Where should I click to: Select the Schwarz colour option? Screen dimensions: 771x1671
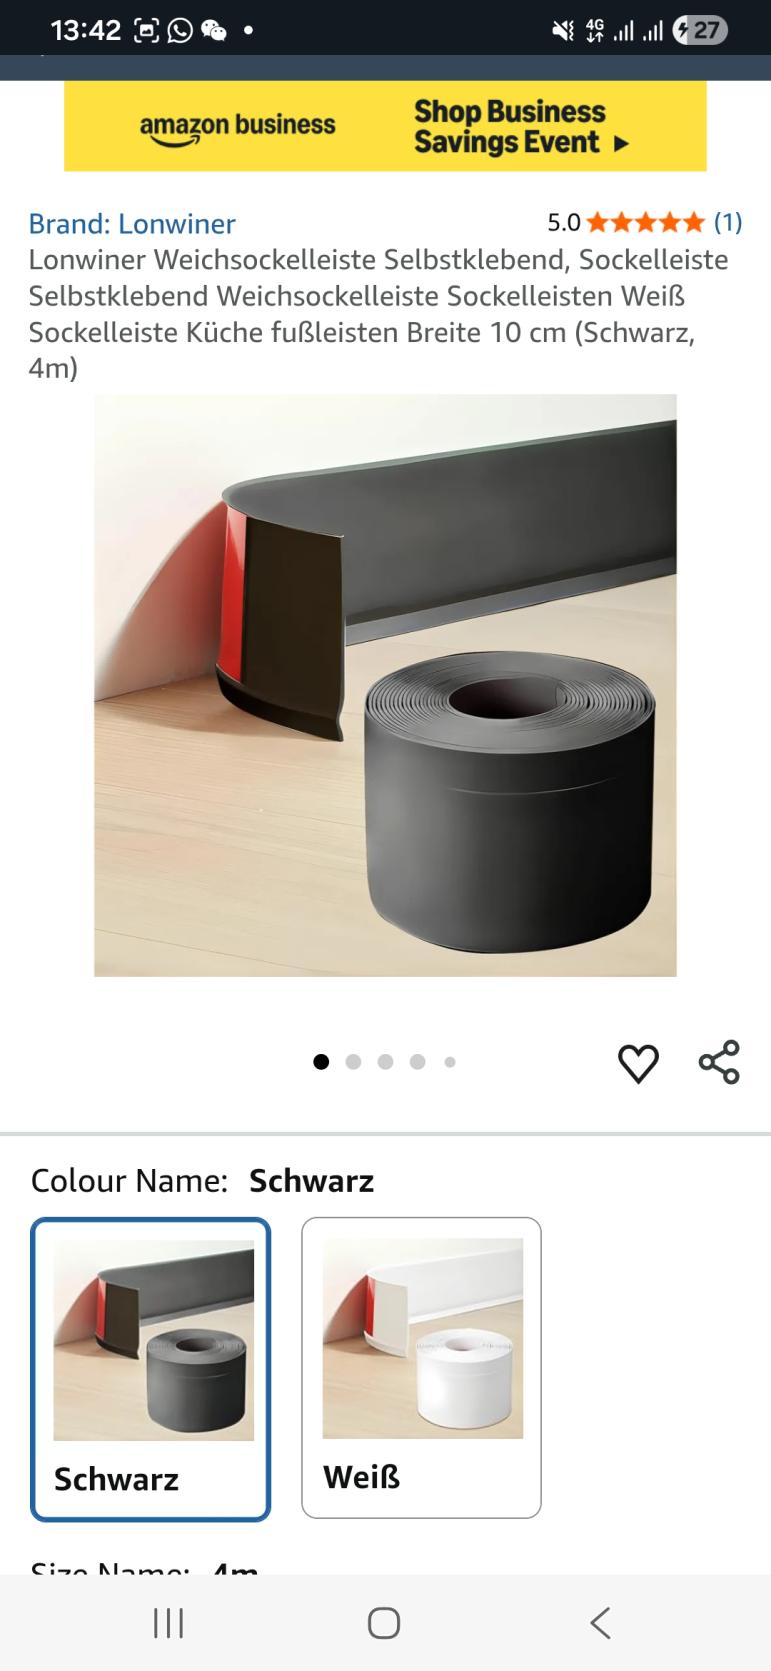coord(150,1369)
